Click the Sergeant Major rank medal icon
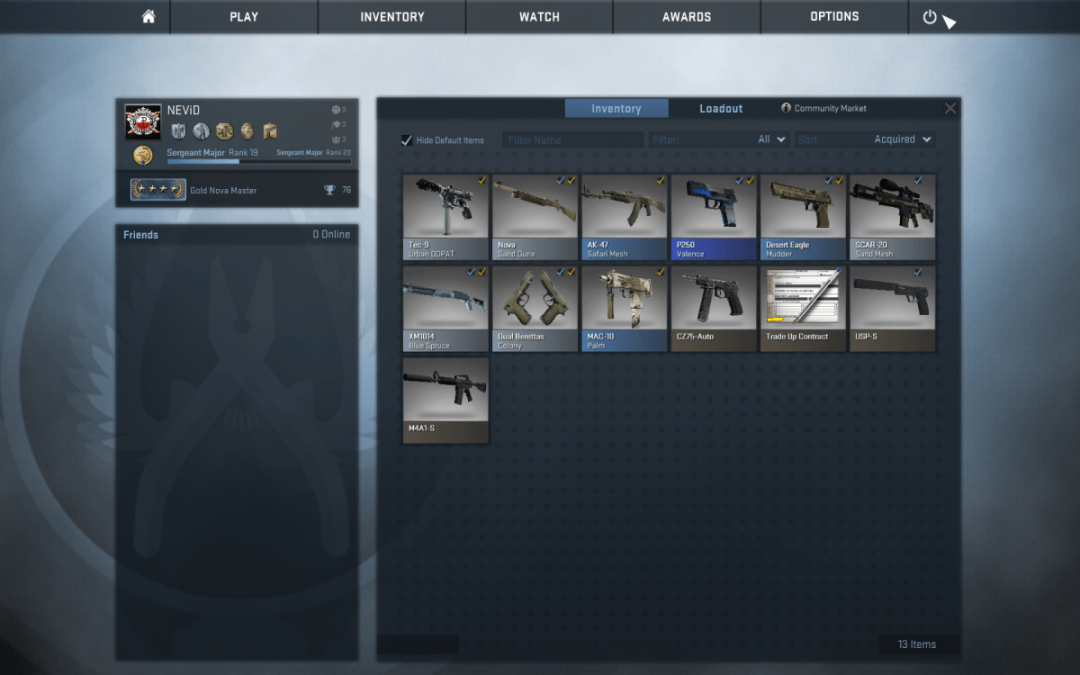The image size is (1080, 675). (143, 155)
